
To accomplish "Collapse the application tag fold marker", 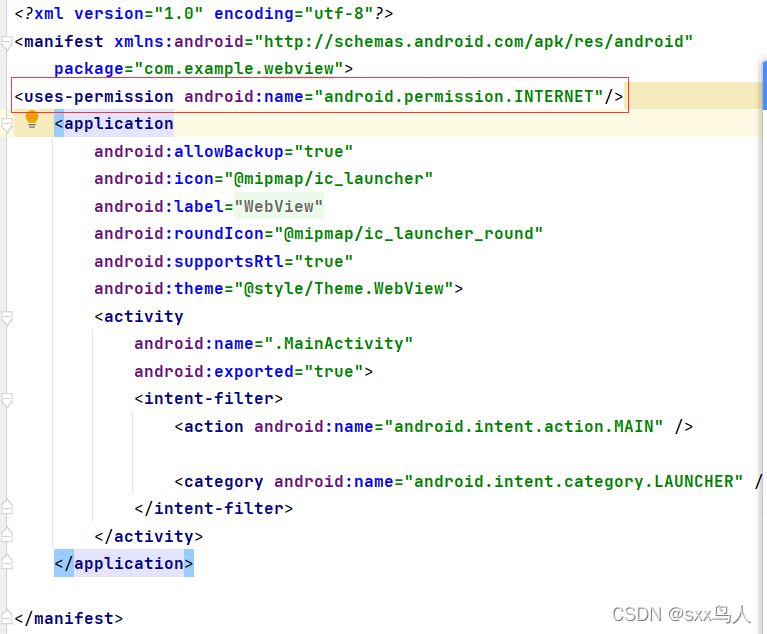I will (6, 126).
